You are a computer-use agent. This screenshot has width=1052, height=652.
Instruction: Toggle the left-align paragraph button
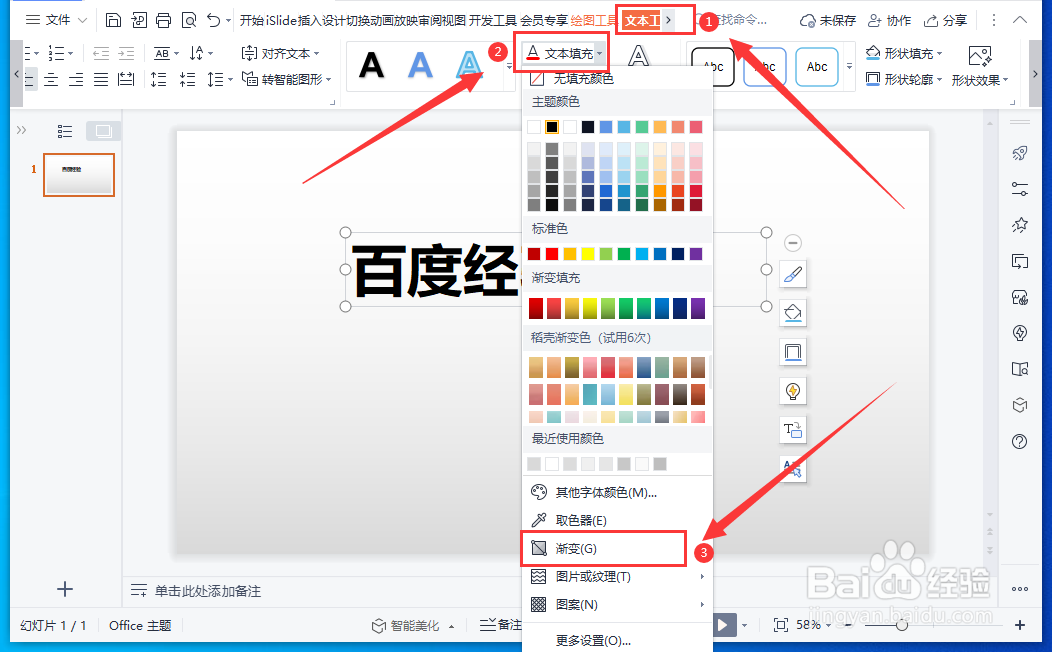(x=30, y=80)
